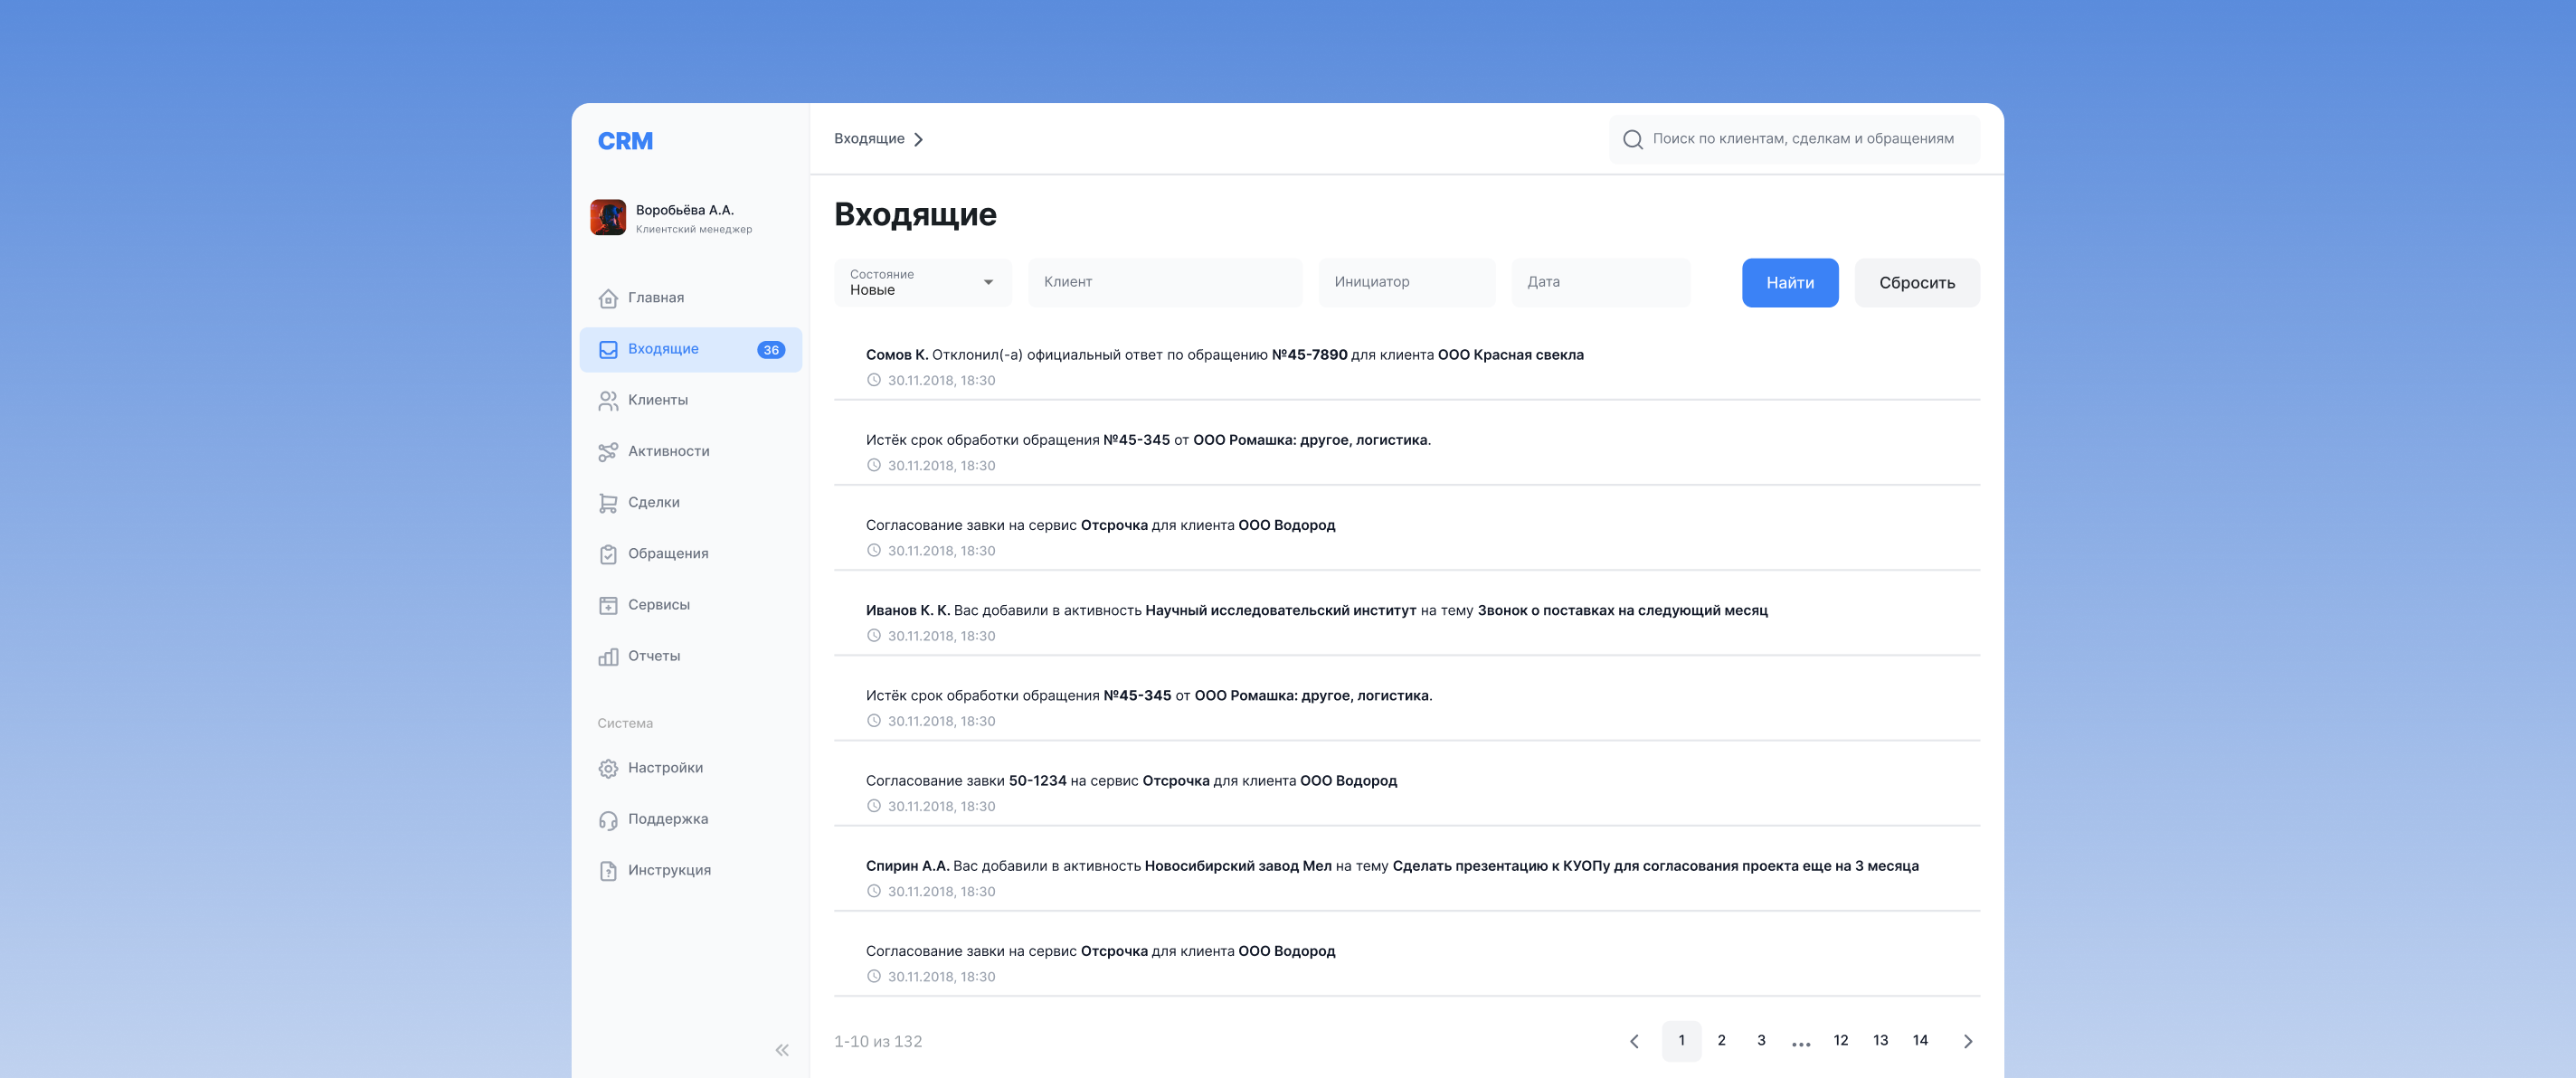Go to page 12

click(1840, 1041)
